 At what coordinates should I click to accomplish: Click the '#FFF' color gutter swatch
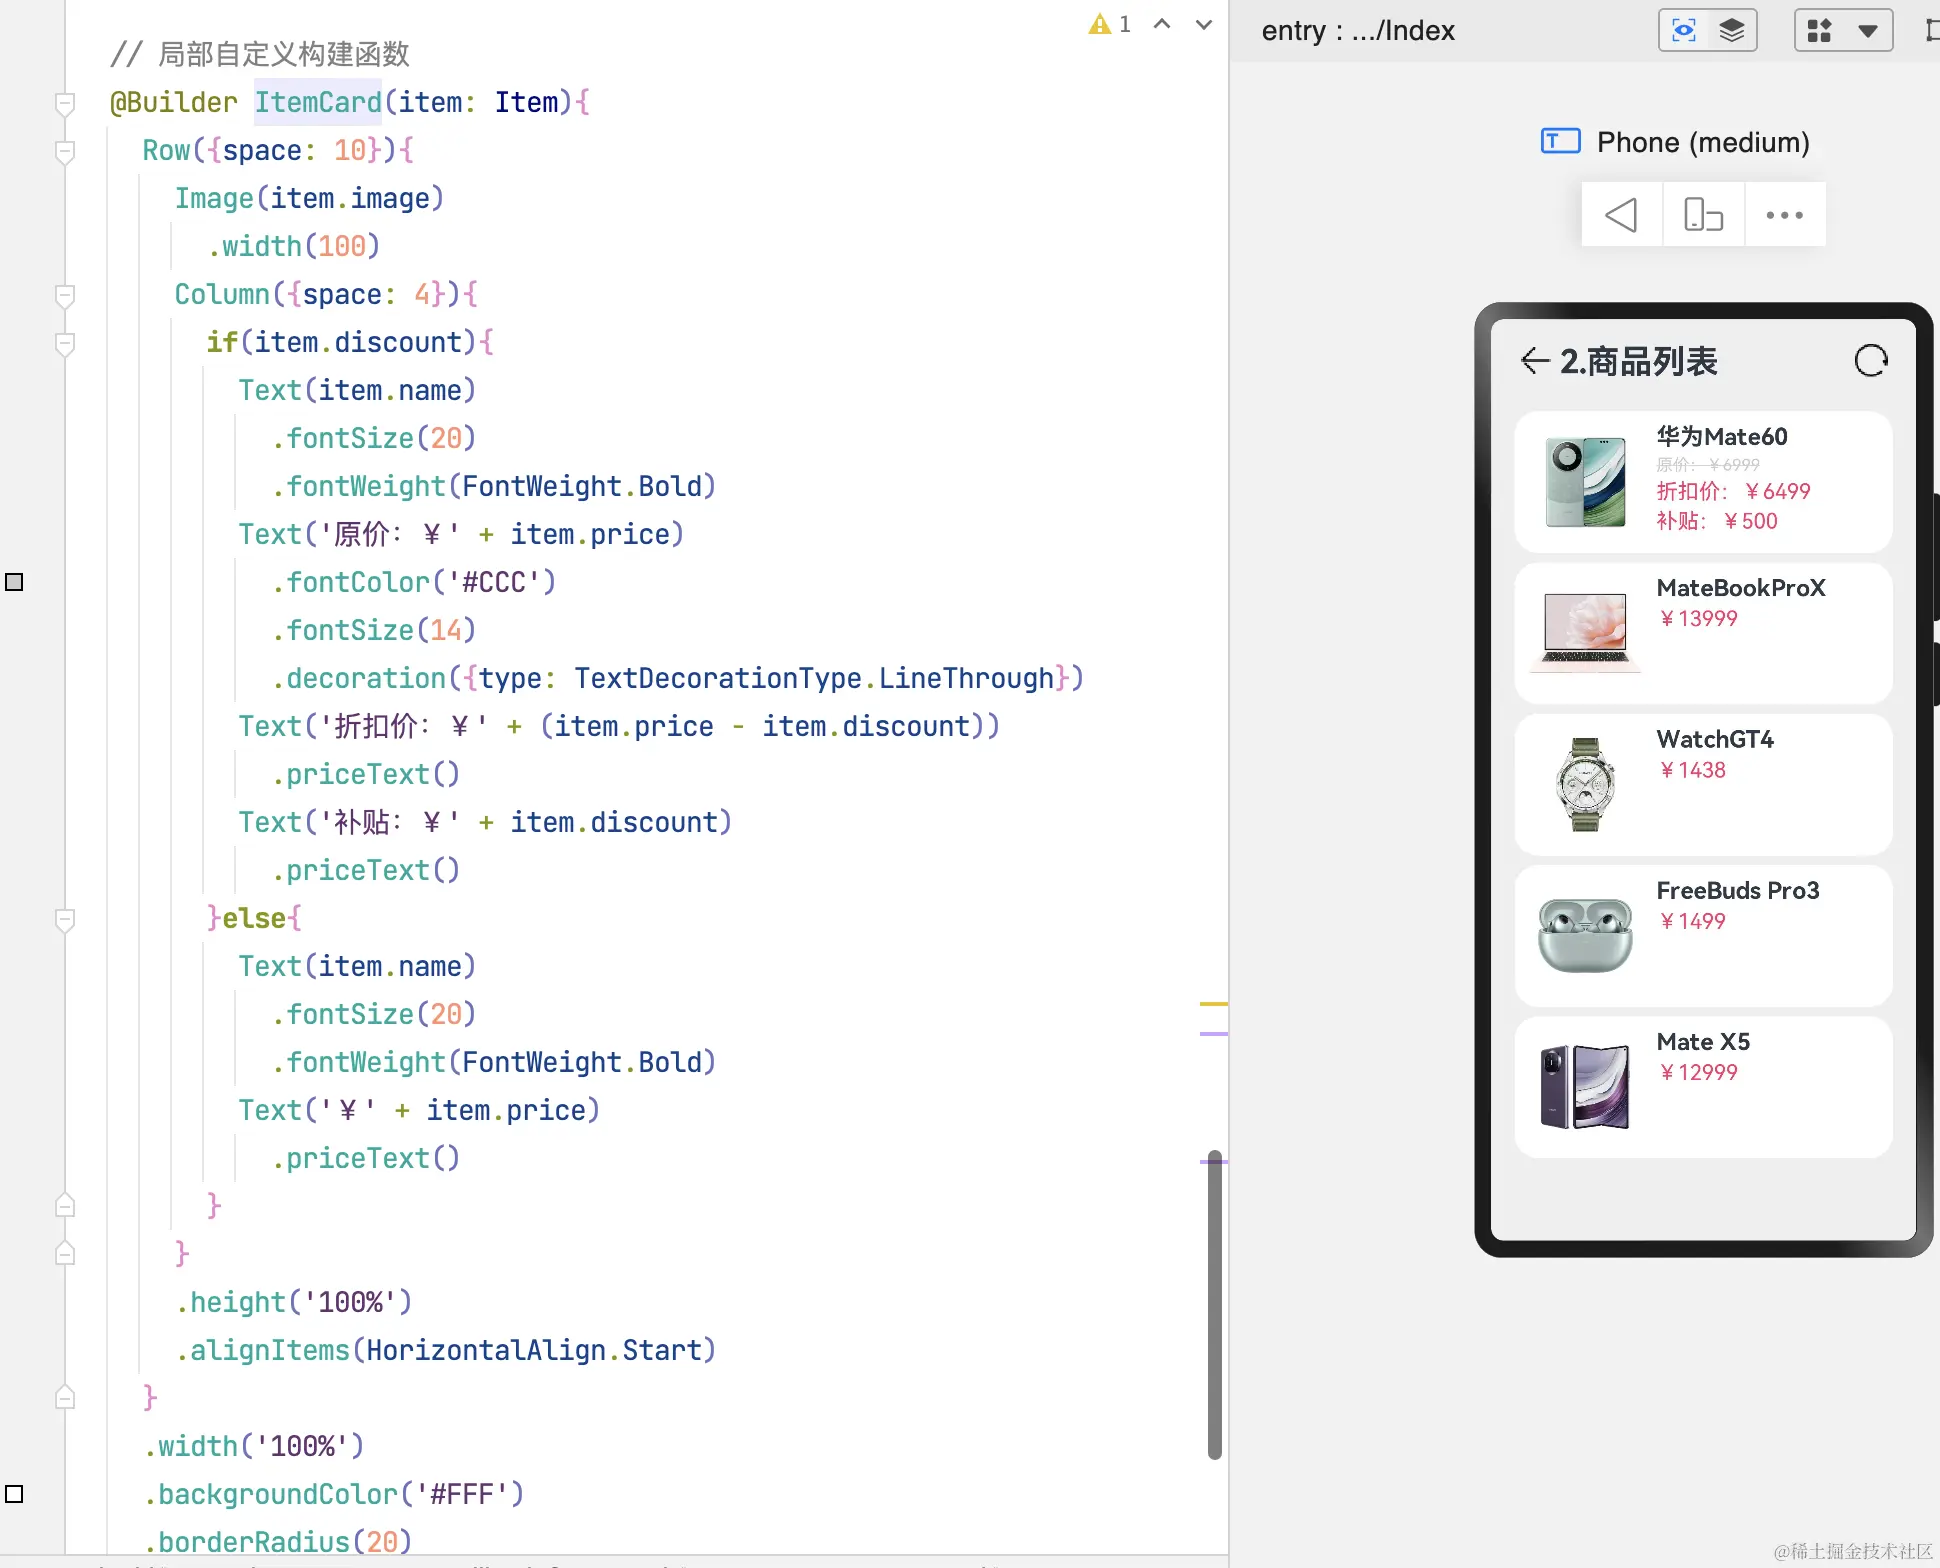(x=14, y=1494)
